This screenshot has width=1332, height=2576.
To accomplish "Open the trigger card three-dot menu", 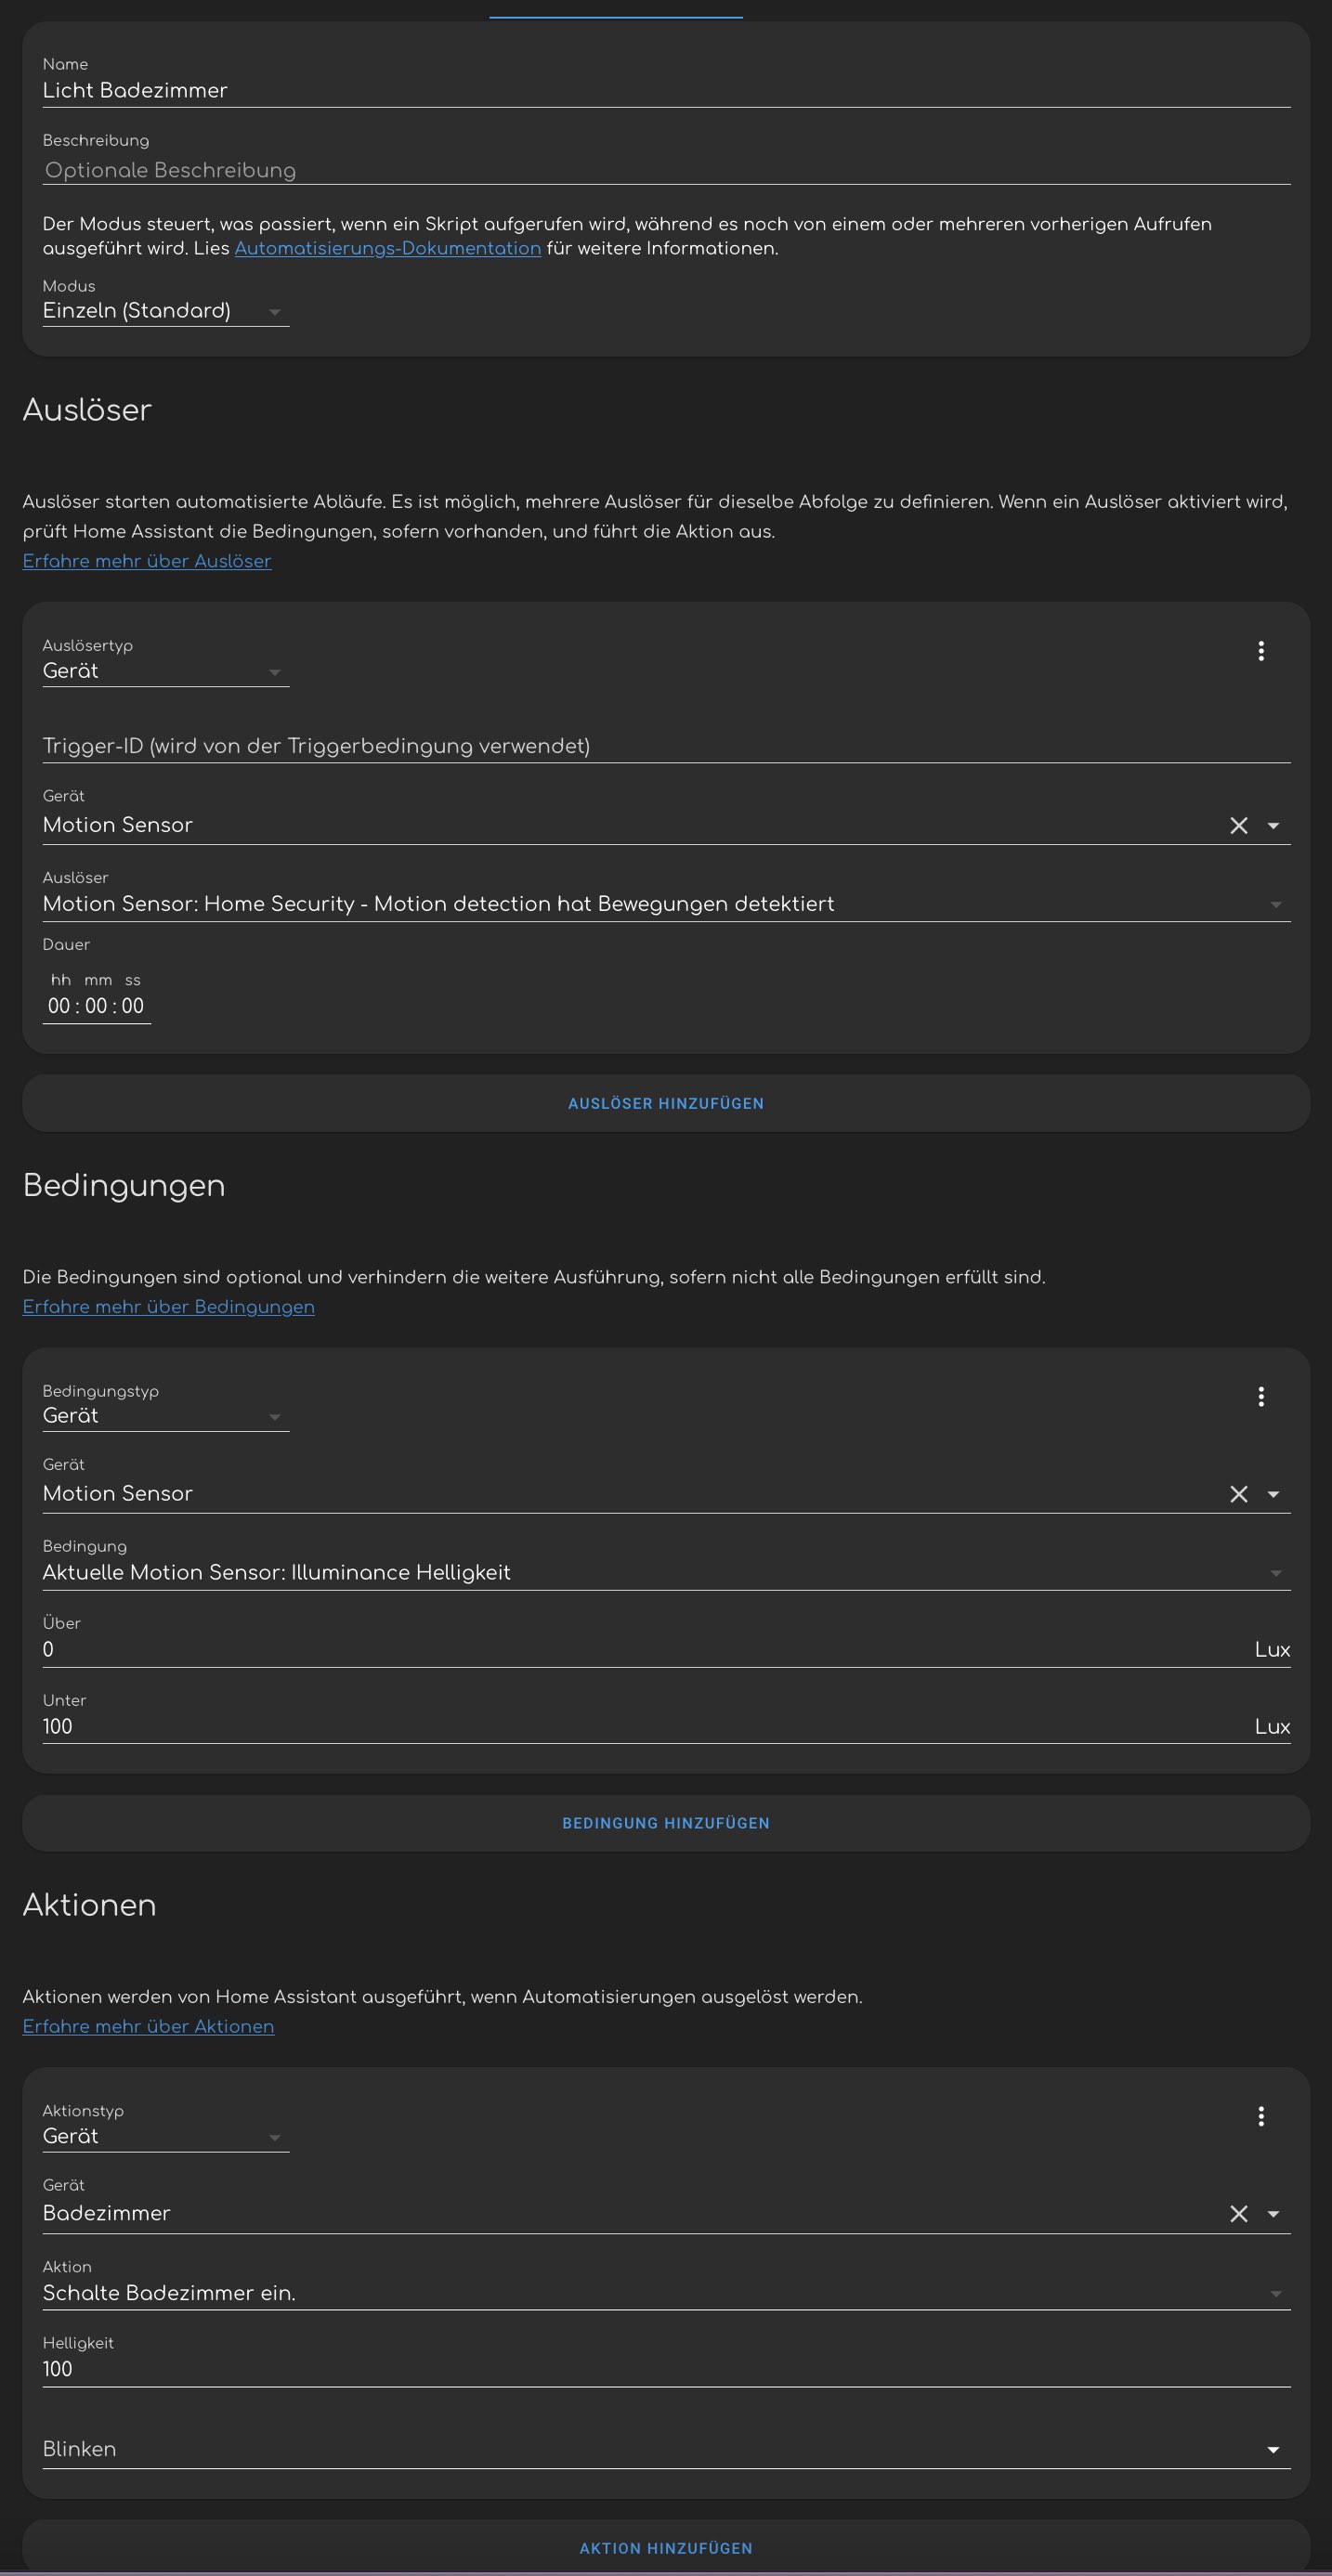I will (x=1260, y=651).
